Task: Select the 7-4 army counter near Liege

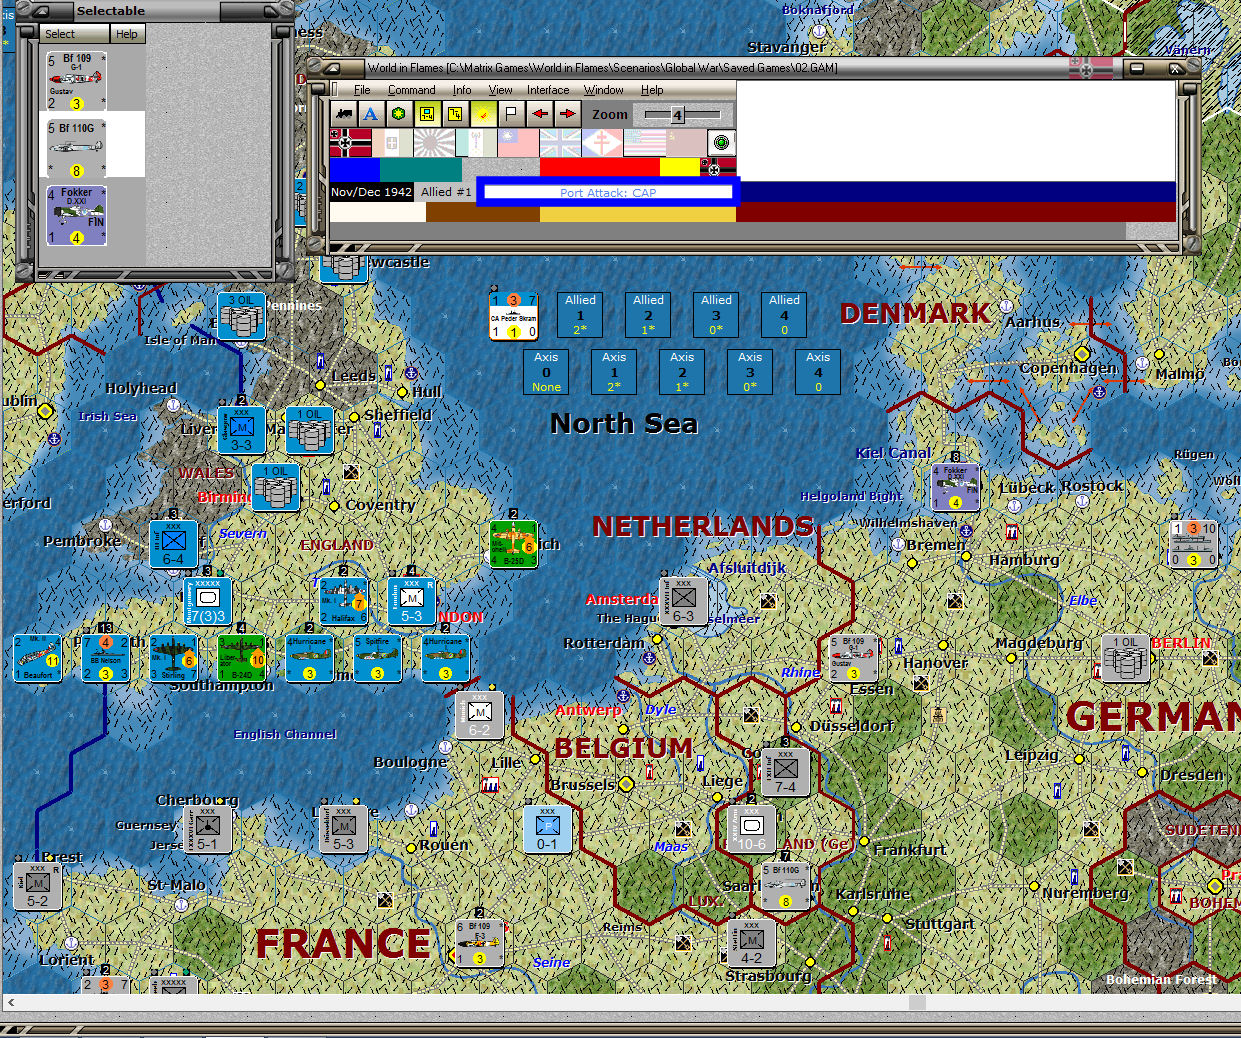Action: coord(786,771)
